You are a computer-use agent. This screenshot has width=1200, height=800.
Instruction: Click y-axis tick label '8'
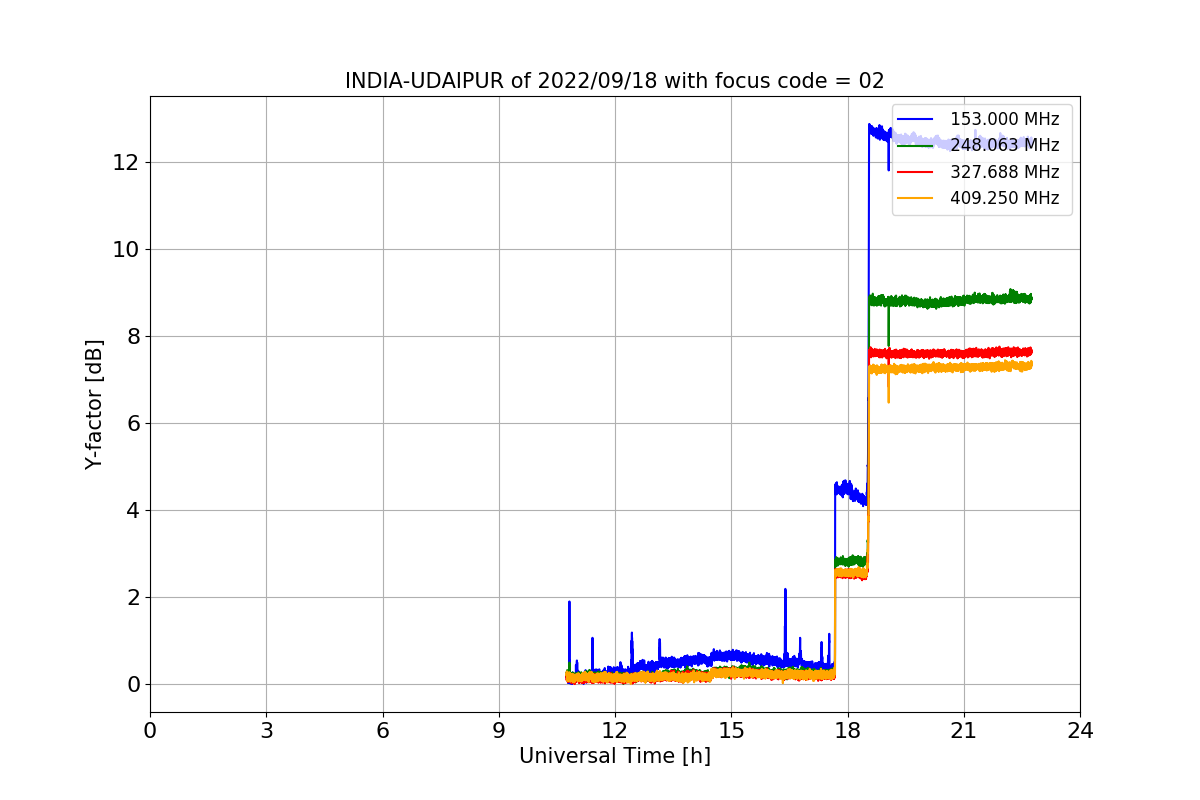[x=132, y=336]
